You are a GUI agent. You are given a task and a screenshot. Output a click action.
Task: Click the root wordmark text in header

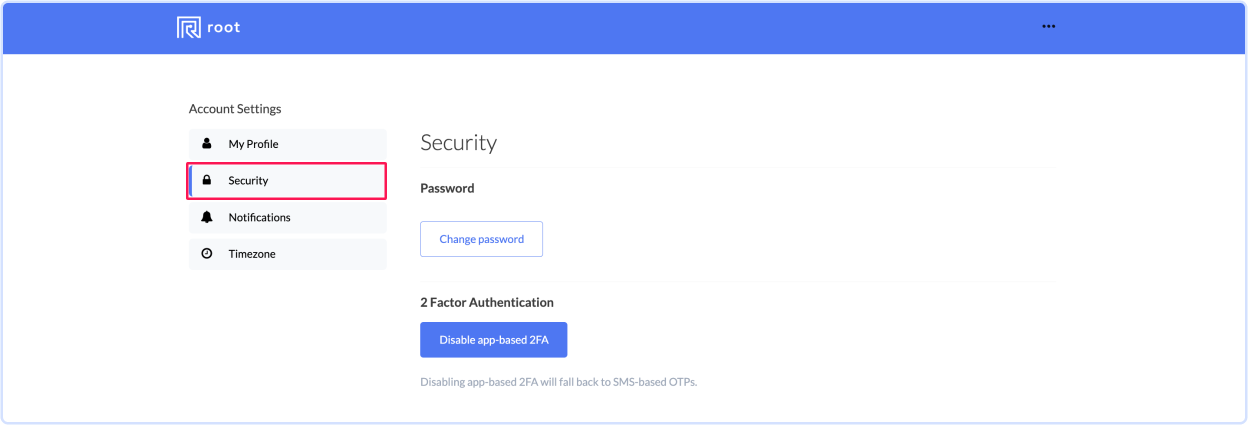[224, 27]
